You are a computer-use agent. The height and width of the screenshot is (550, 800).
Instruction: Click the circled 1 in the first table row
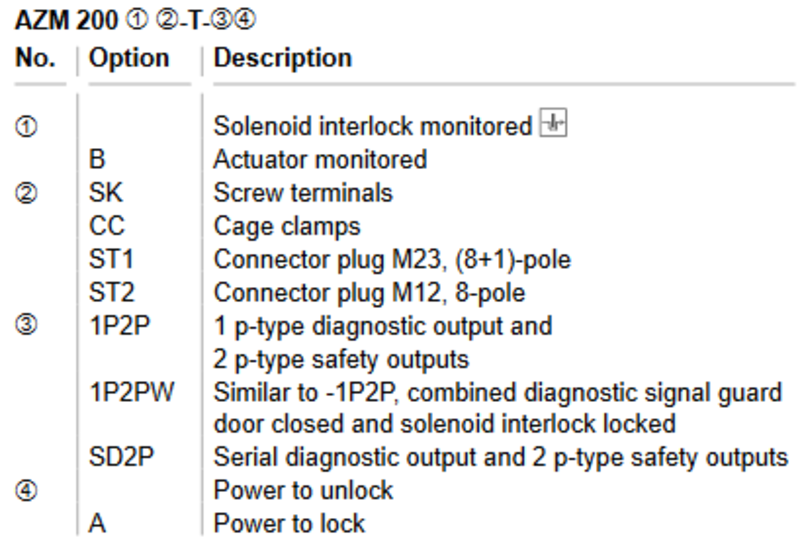[x=26, y=127]
